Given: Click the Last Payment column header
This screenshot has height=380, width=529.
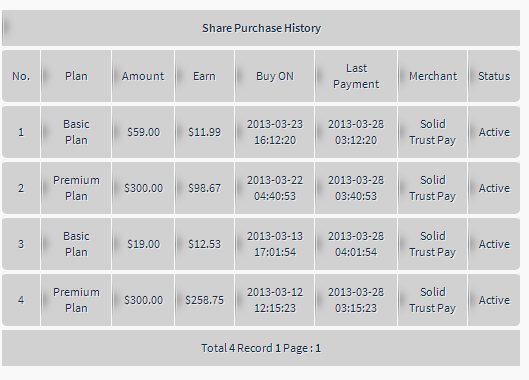Looking at the screenshot, I should coord(356,76).
